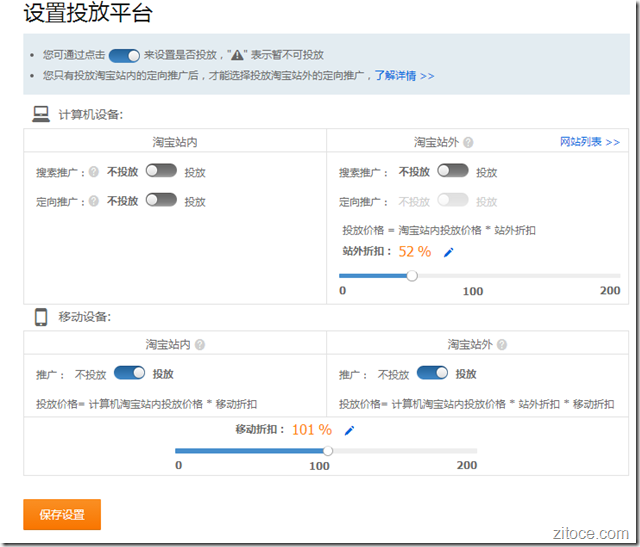Toggle 搜索推广 switch under computer 淘宝站内
The image size is (640, 547).
161,171
